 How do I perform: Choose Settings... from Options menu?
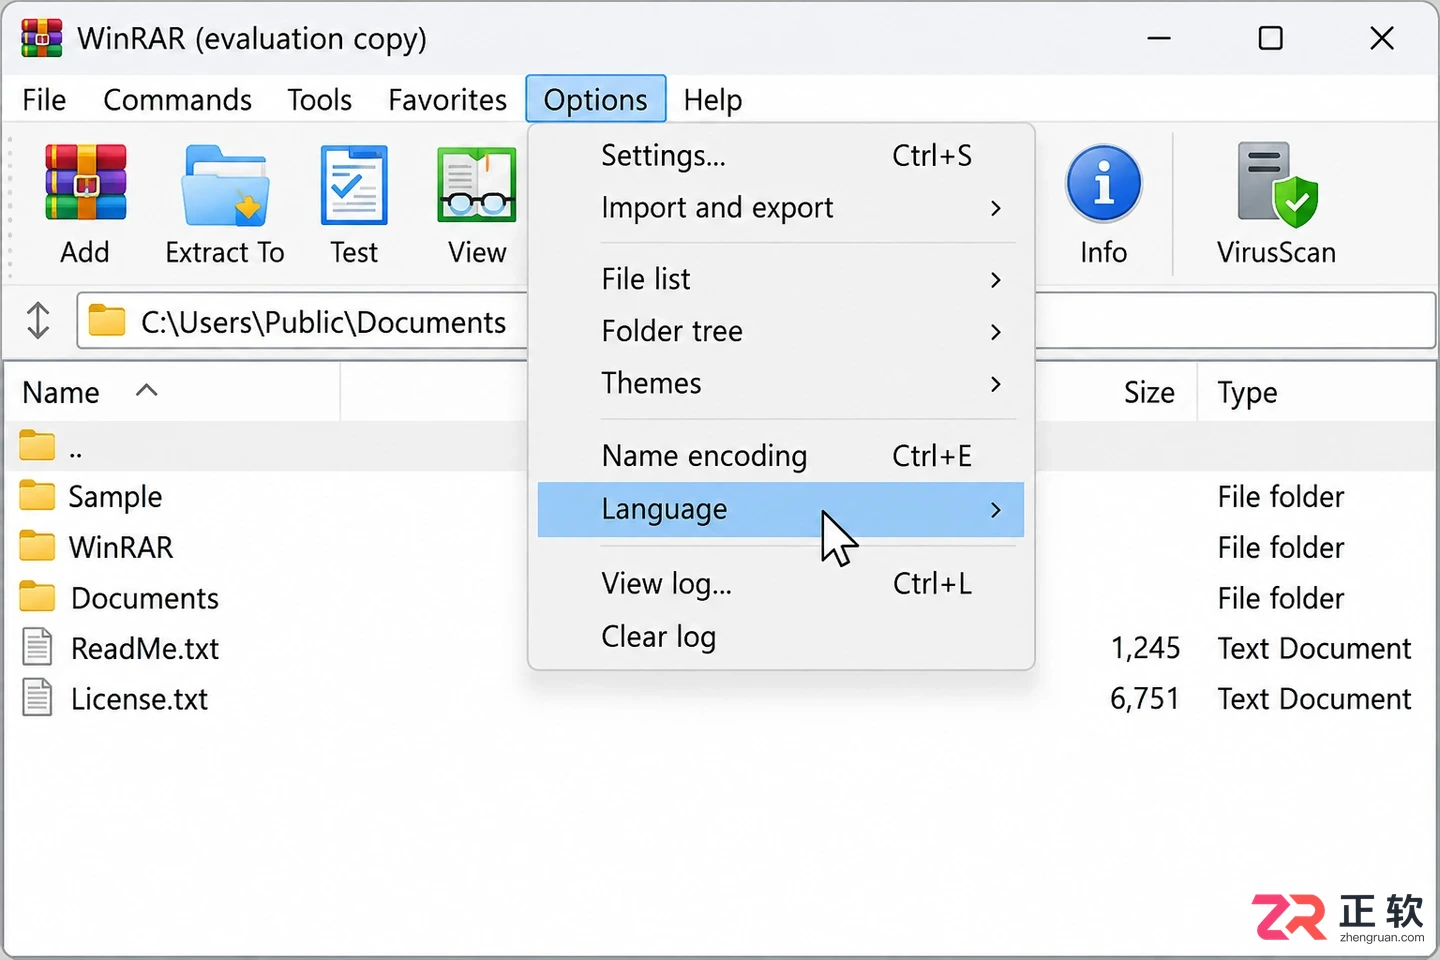point(780,156)
